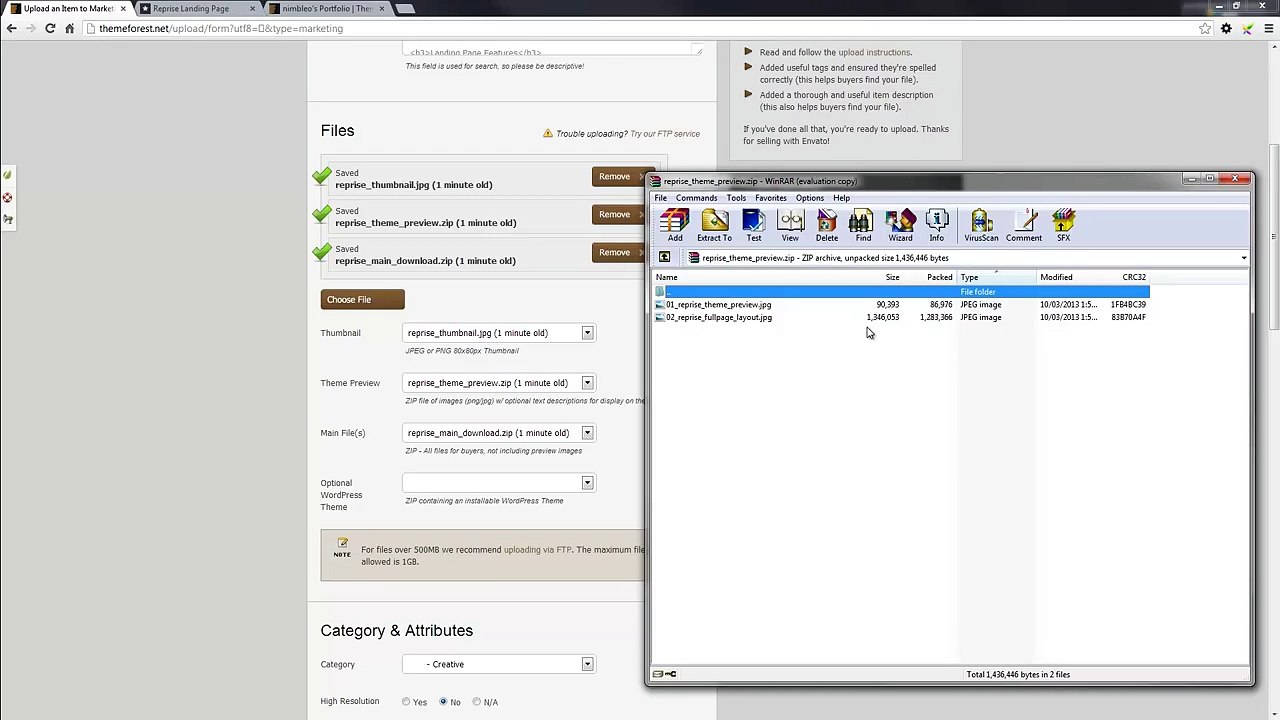Open the Try our FTP service link
This screenshot has width=1280, height=720.
pyautogui.click(x=665, y=134)
